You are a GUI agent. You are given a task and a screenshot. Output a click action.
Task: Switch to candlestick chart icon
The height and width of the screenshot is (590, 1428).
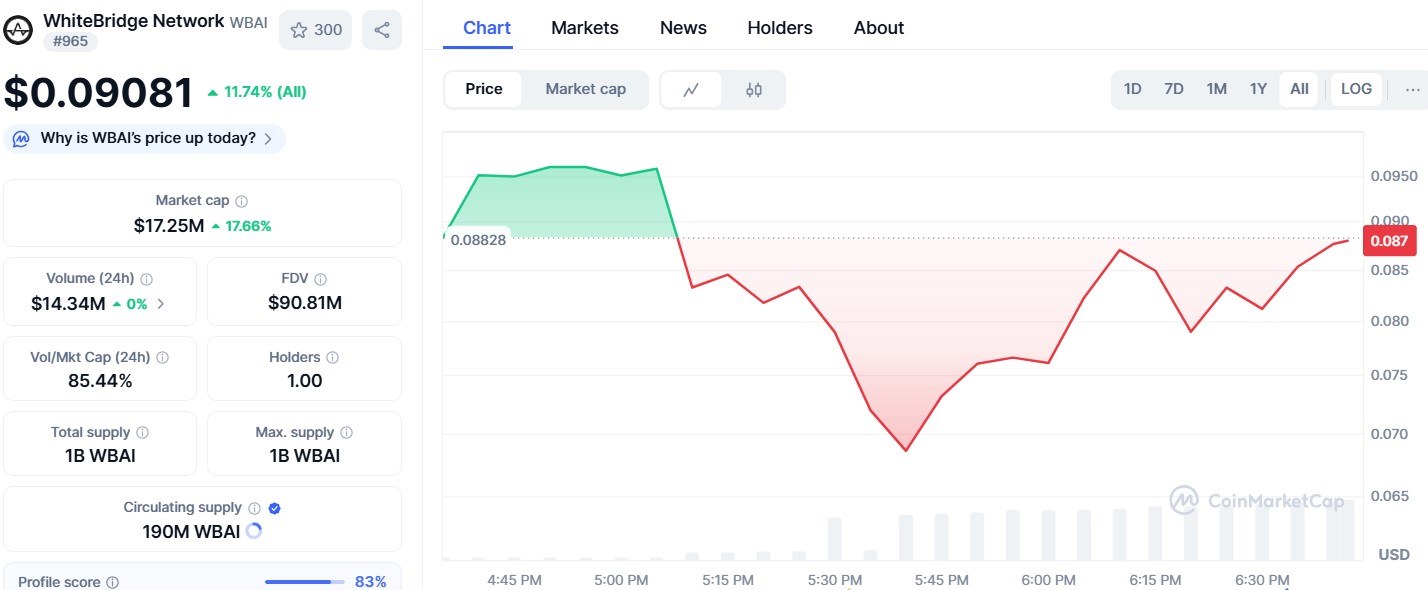pos(754,90)
